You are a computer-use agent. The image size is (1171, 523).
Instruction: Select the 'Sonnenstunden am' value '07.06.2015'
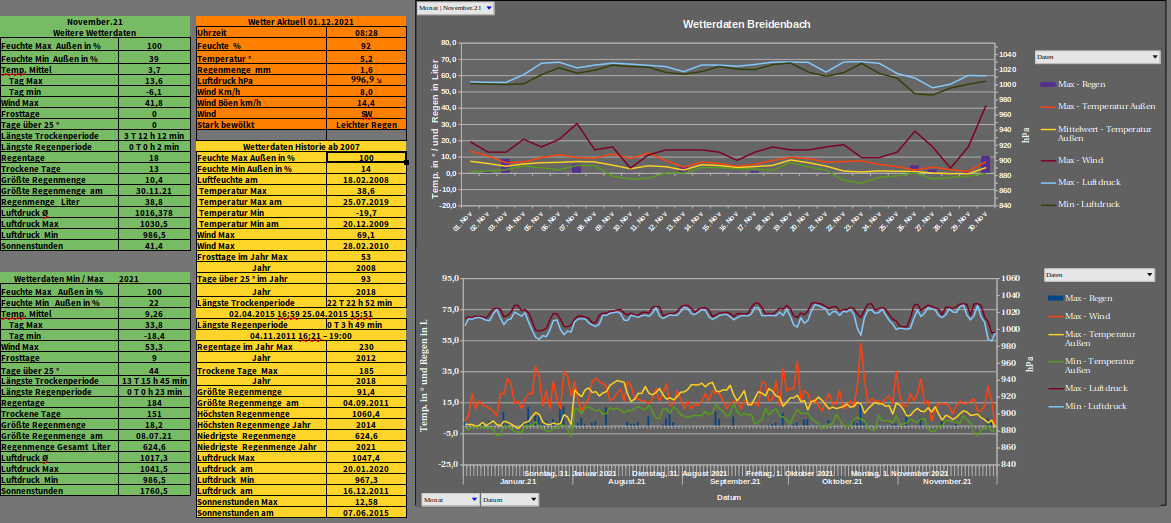(x=367, y=513)
